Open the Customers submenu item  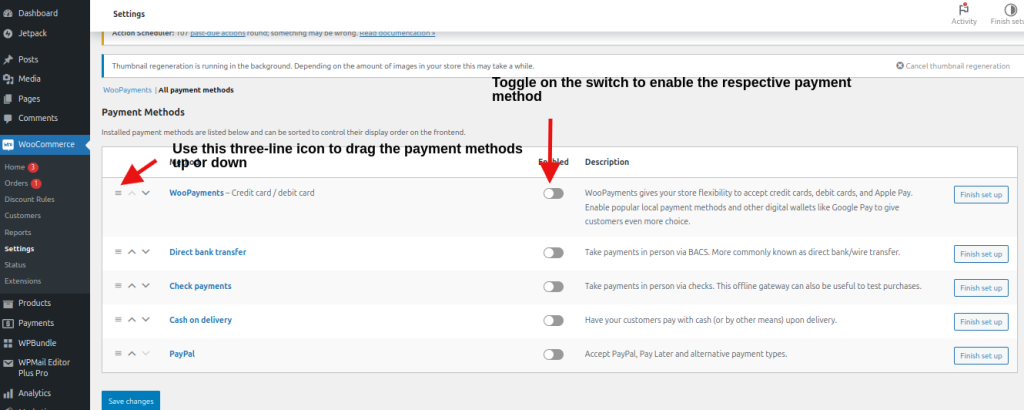point(22,216)
